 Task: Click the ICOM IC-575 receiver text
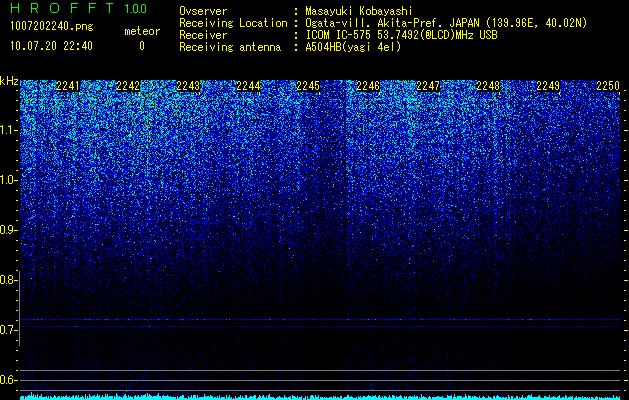(x=401, y=35)
